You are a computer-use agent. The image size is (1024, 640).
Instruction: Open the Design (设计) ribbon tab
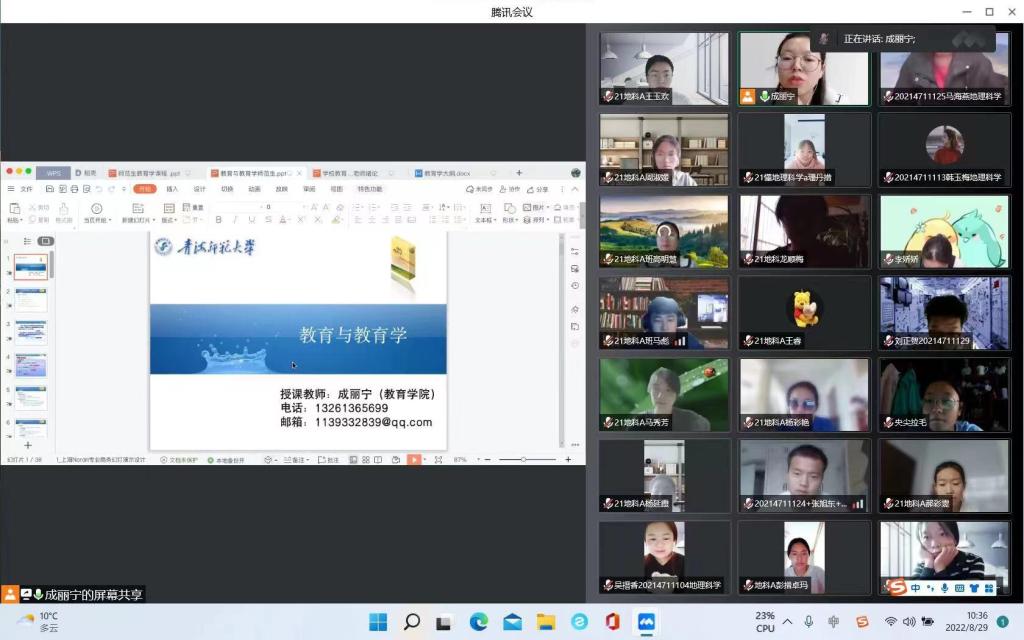tap(199, 189)
